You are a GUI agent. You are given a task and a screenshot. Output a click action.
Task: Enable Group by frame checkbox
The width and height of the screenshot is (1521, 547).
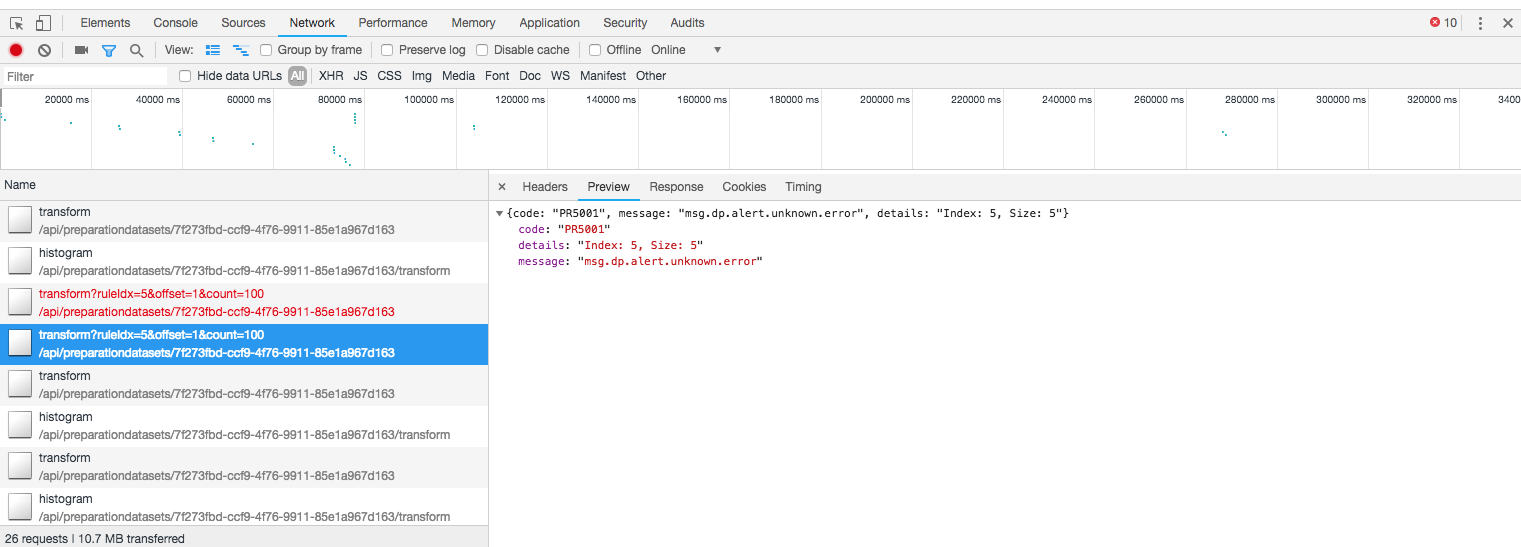266,50
